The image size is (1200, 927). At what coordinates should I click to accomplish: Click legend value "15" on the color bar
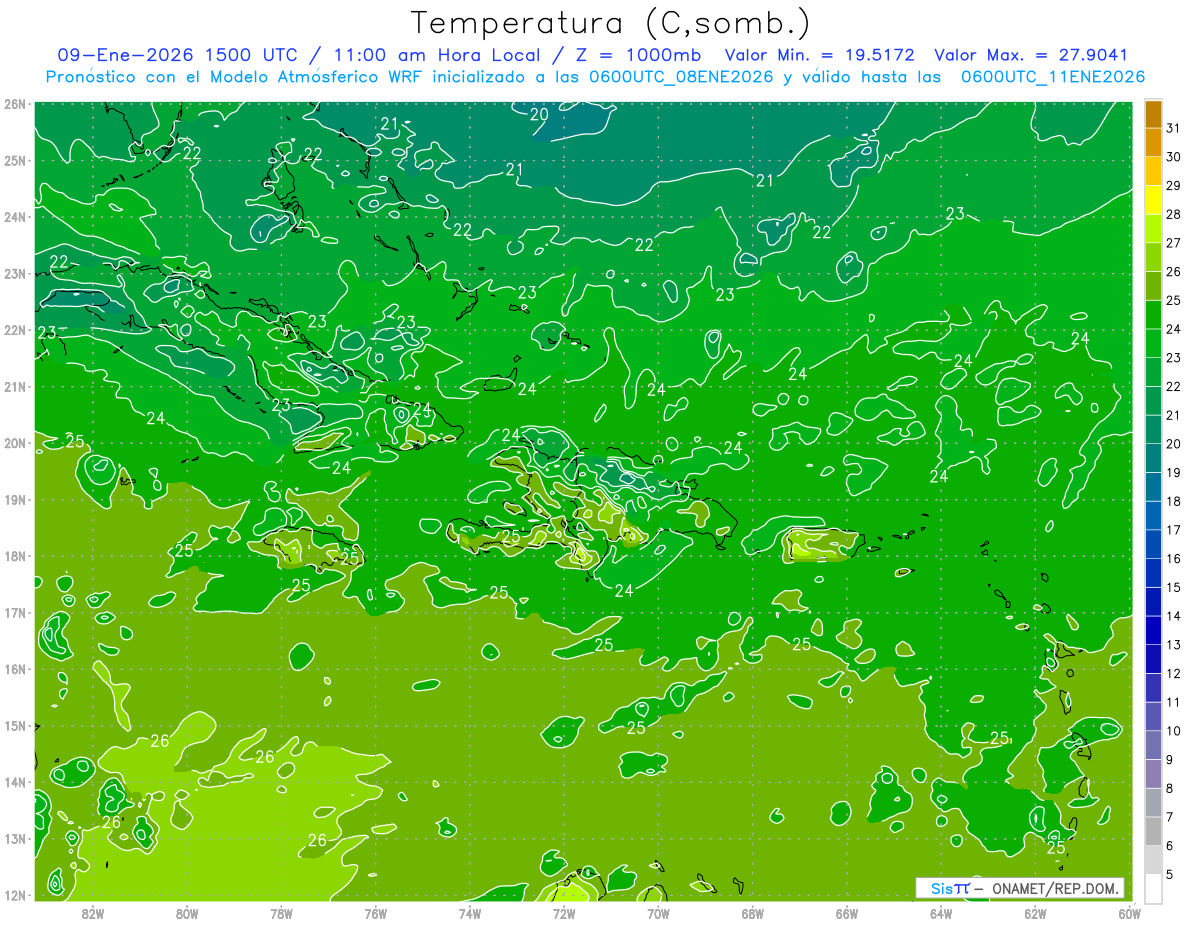click(x=1174, y=587)
